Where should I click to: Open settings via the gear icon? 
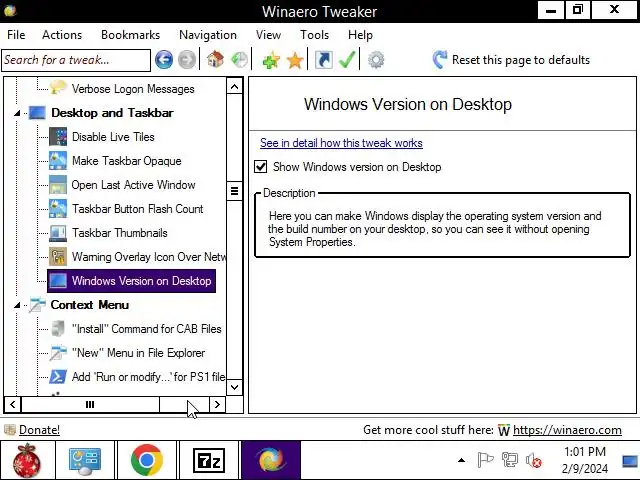pos(376,60)
